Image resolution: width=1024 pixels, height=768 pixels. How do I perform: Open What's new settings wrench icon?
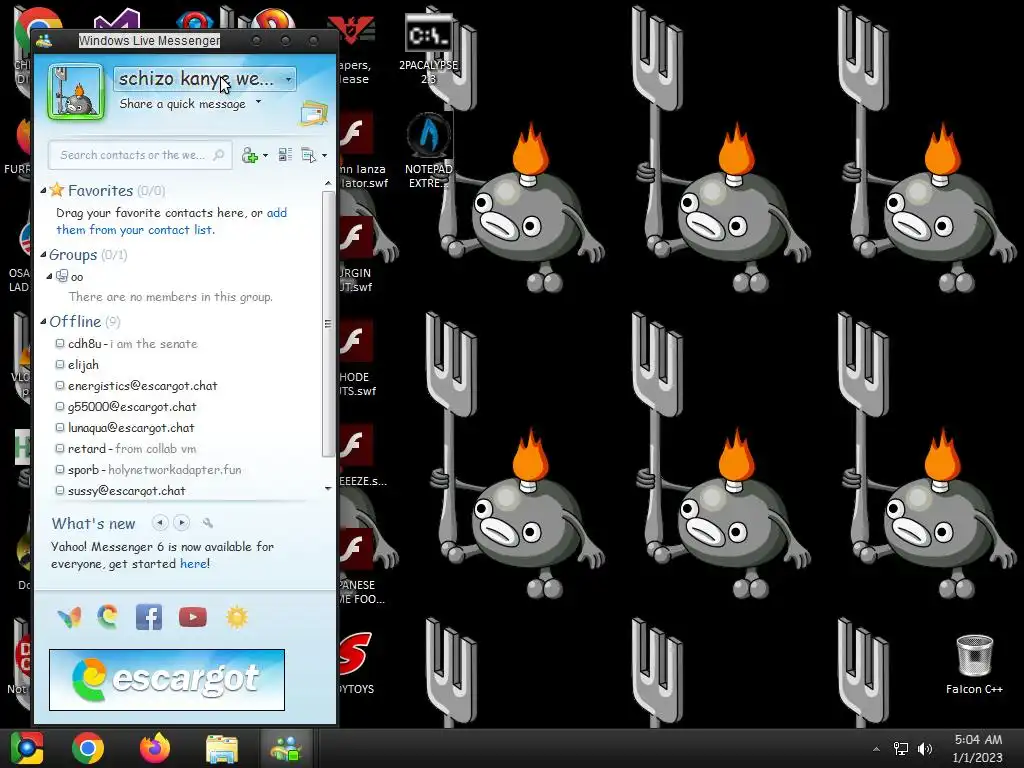[x=208, y=523]
